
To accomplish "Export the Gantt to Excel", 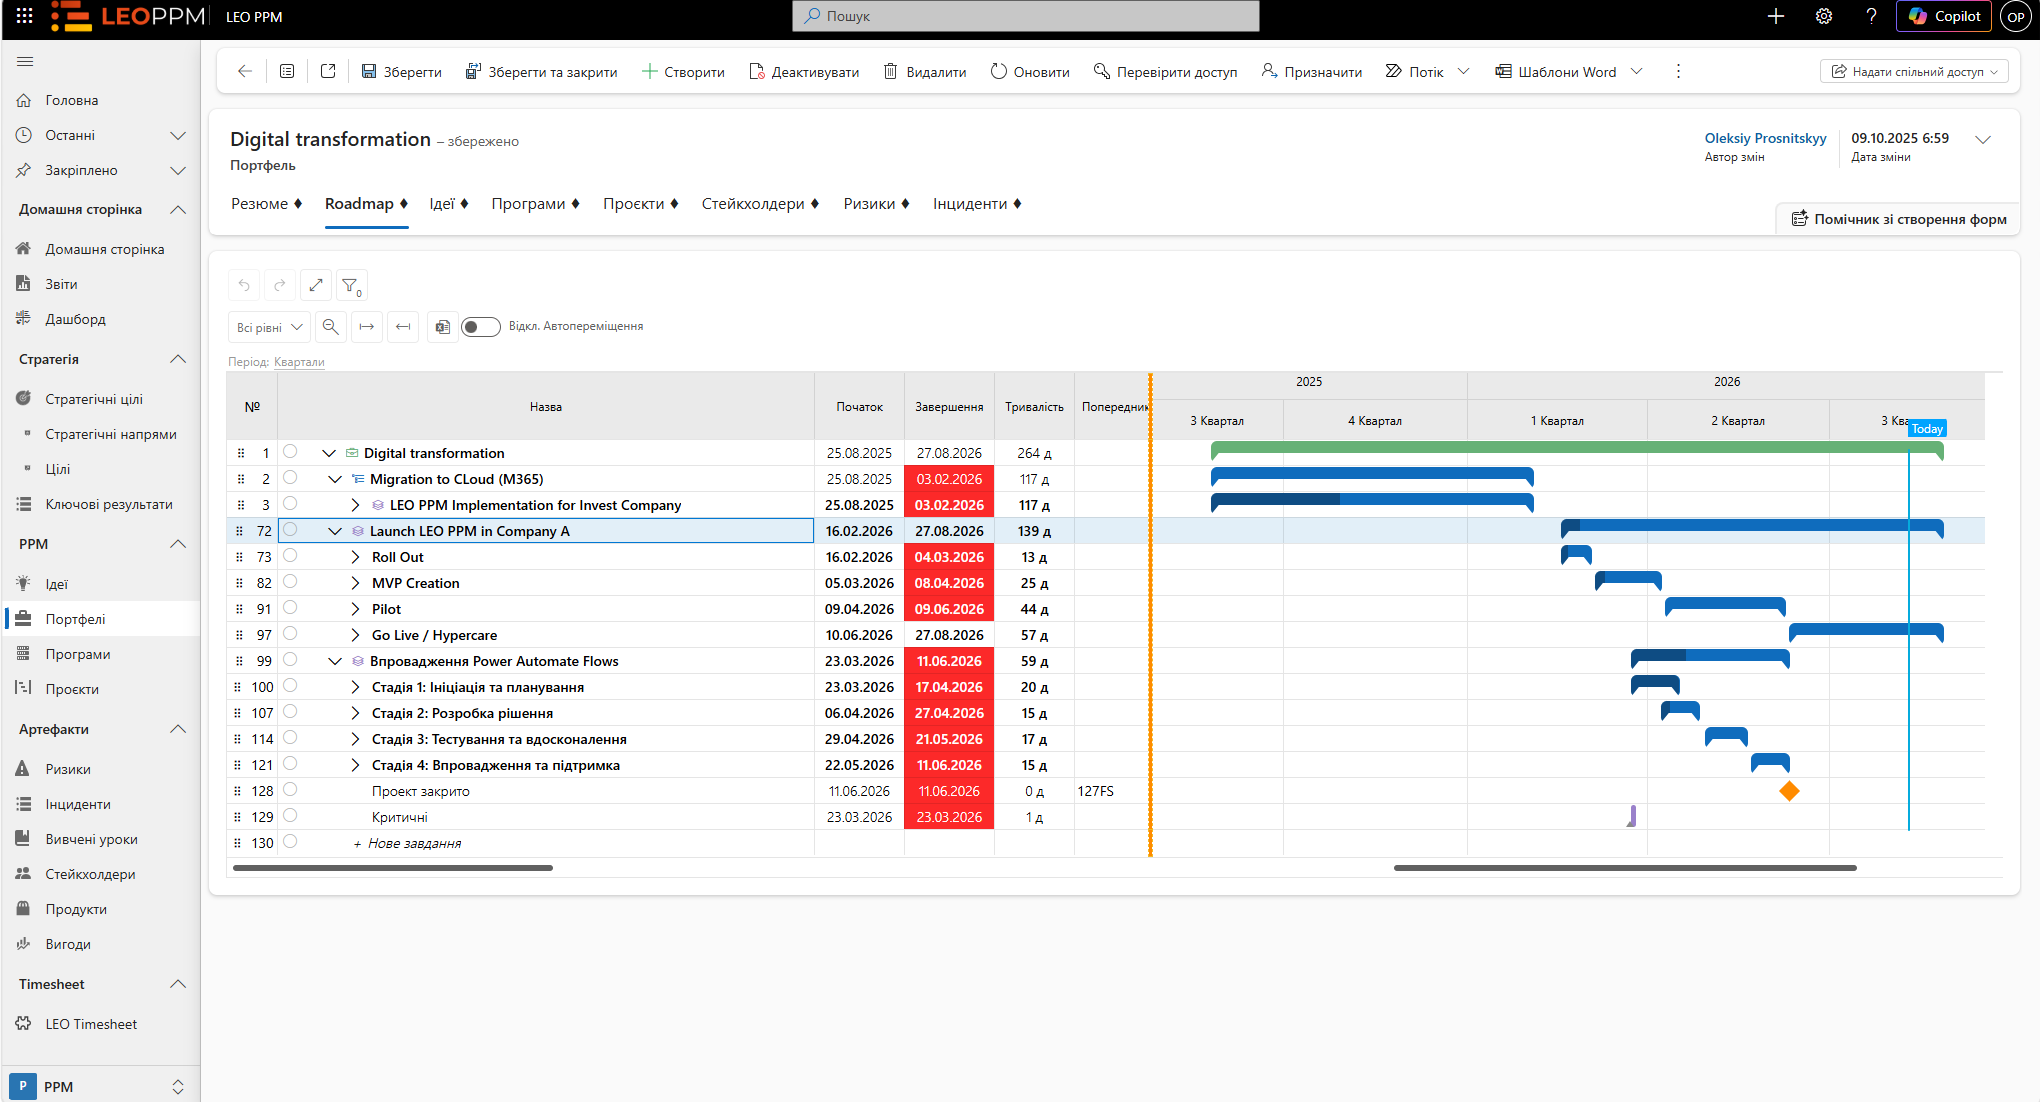I will (x=443, y=327).
